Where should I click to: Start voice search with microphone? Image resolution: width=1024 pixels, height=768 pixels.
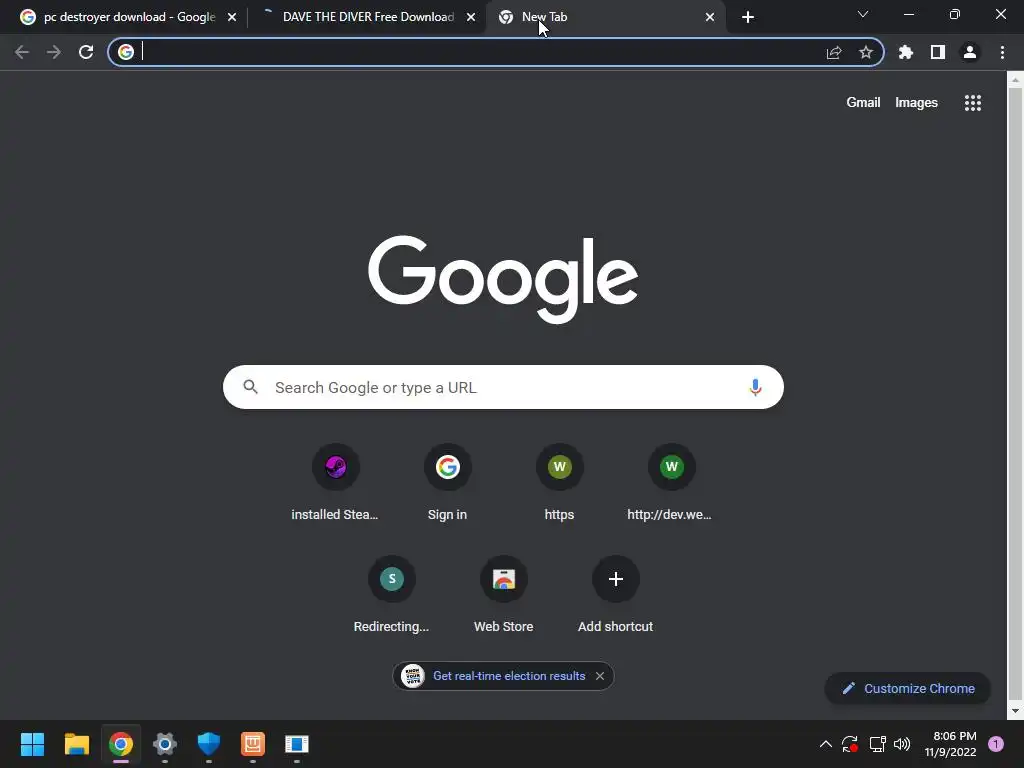[x=755, y=387]
